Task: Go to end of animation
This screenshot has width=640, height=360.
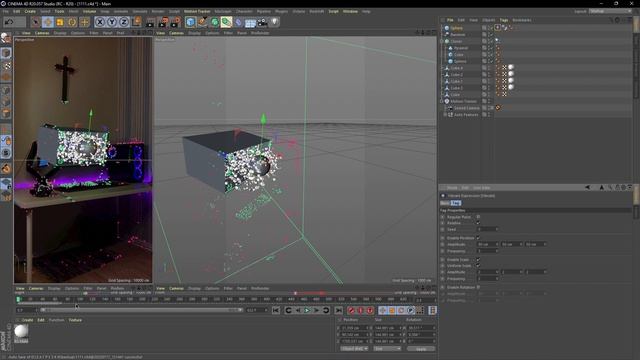Action: [x=338, y=311]
